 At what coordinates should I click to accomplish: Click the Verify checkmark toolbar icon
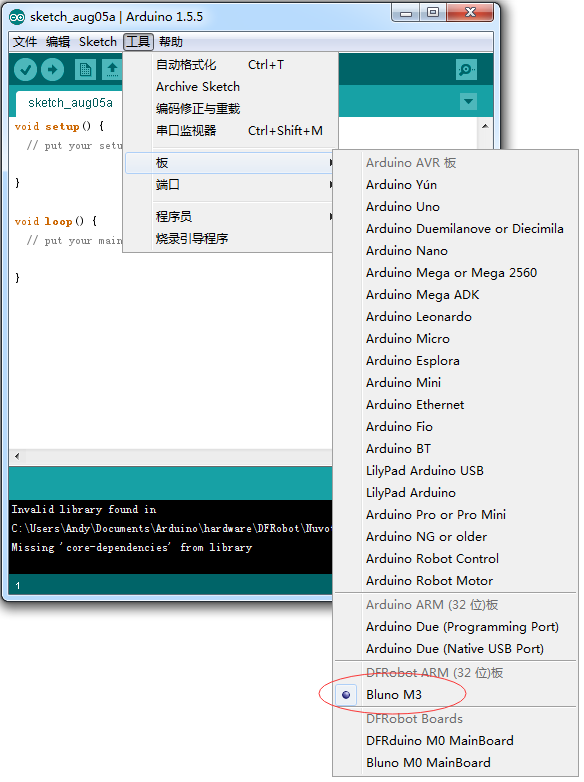tap(25, 70)
